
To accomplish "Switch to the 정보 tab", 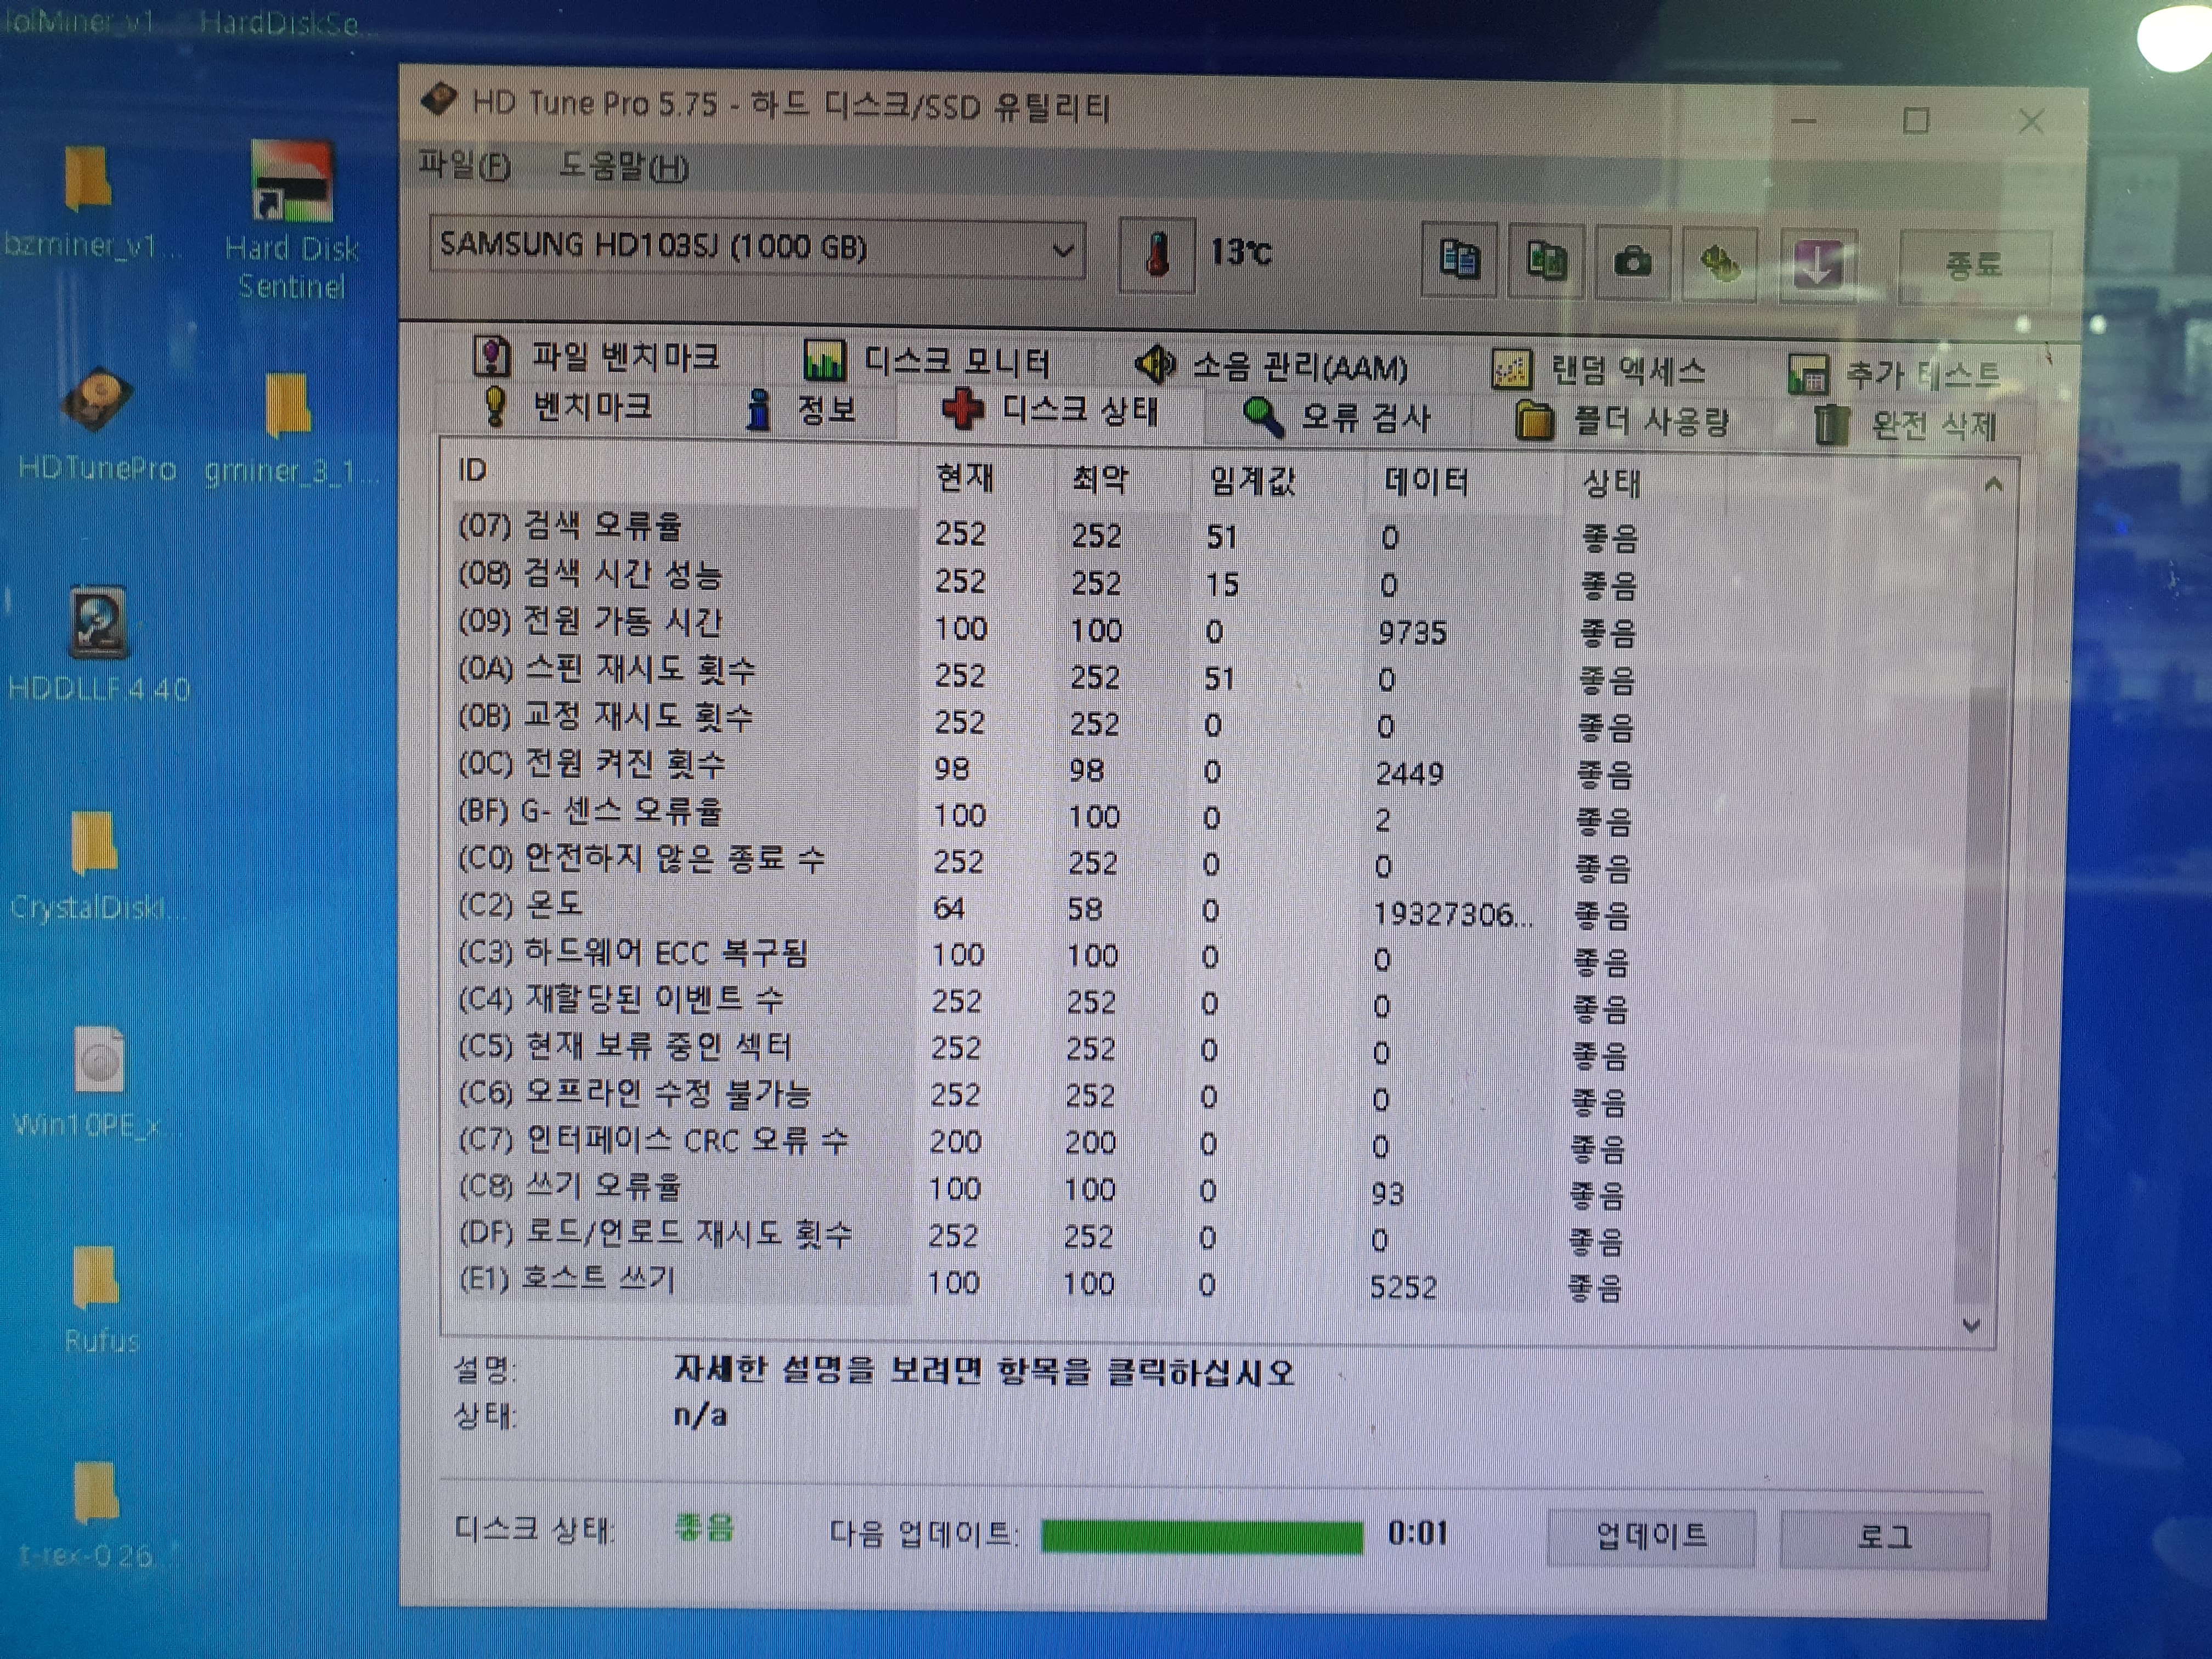I will (801, 410).
